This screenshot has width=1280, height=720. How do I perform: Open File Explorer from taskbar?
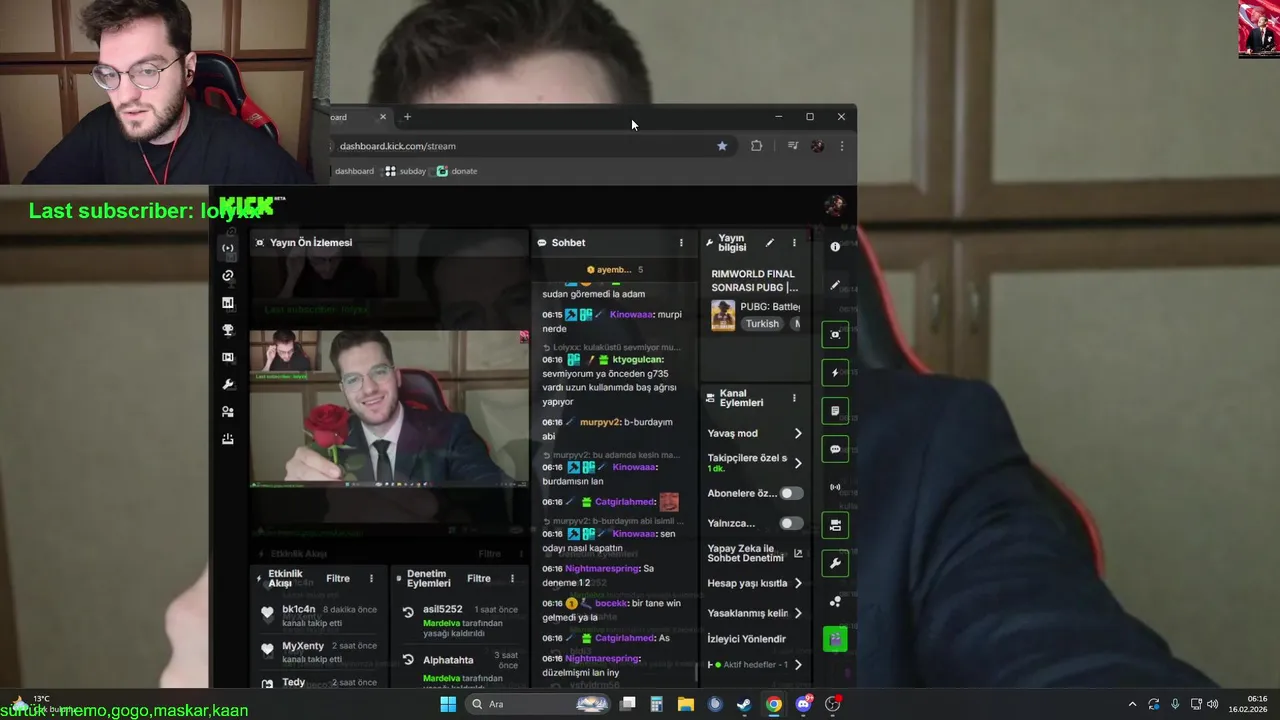click(x=685, y=704)
